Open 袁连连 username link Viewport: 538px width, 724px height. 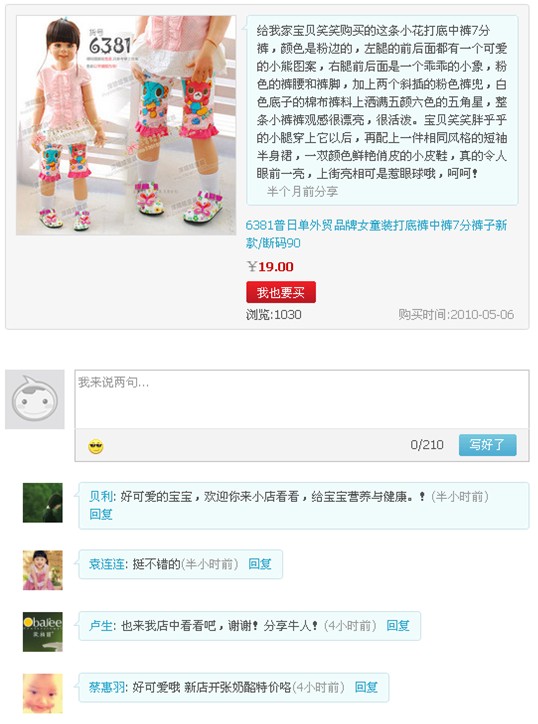[107, 564]
